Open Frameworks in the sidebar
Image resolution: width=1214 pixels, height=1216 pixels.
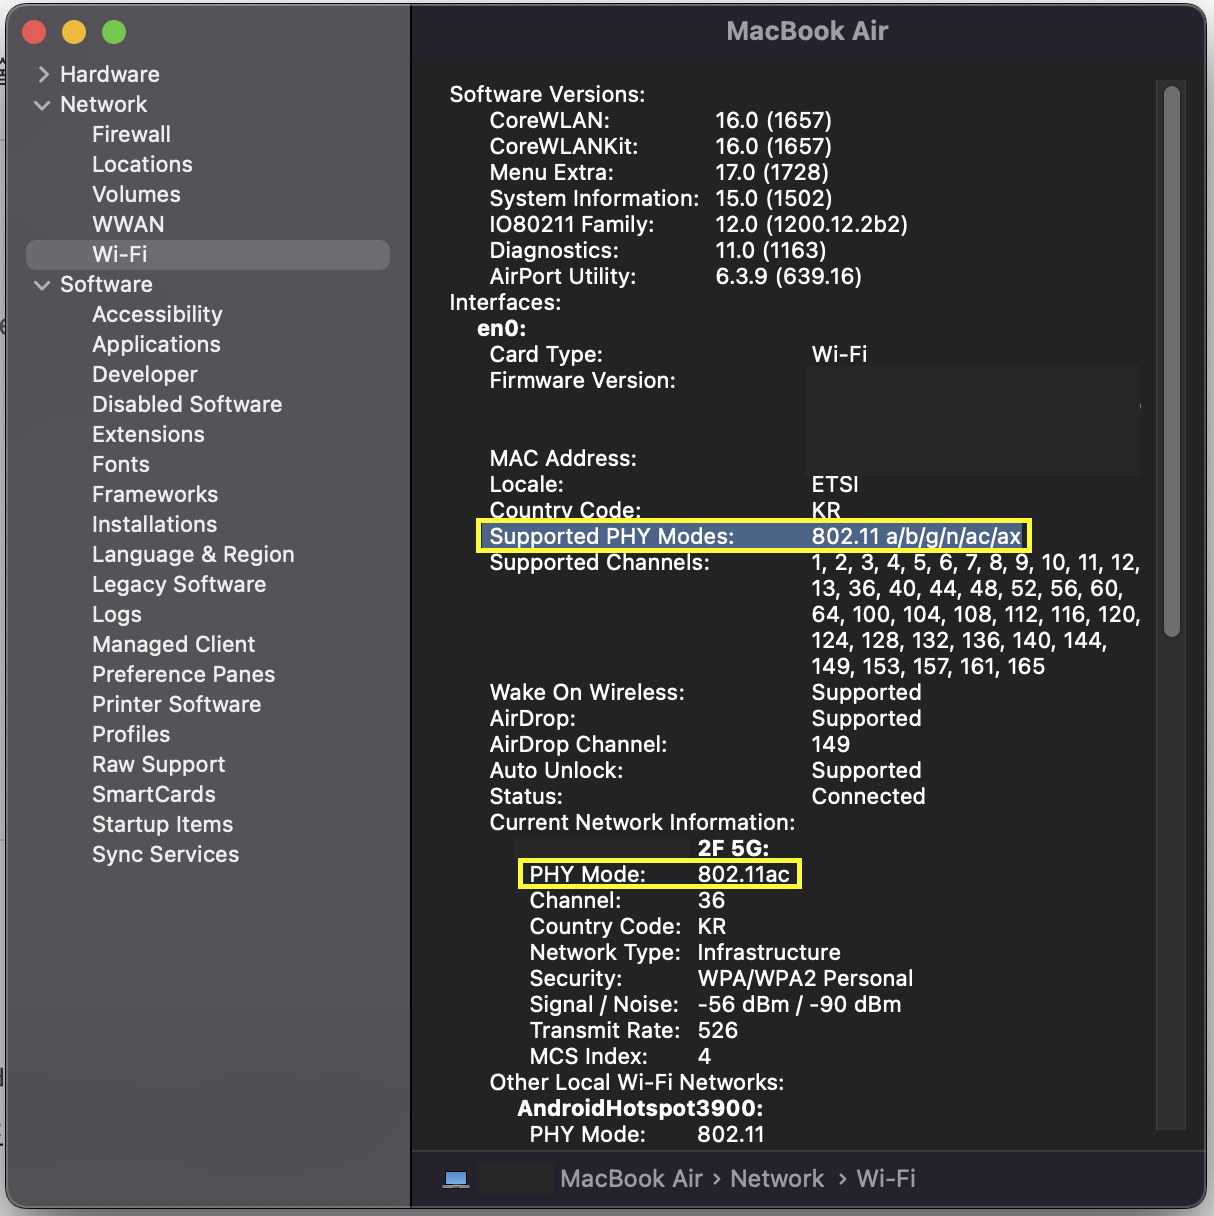[x=155, y=494]
